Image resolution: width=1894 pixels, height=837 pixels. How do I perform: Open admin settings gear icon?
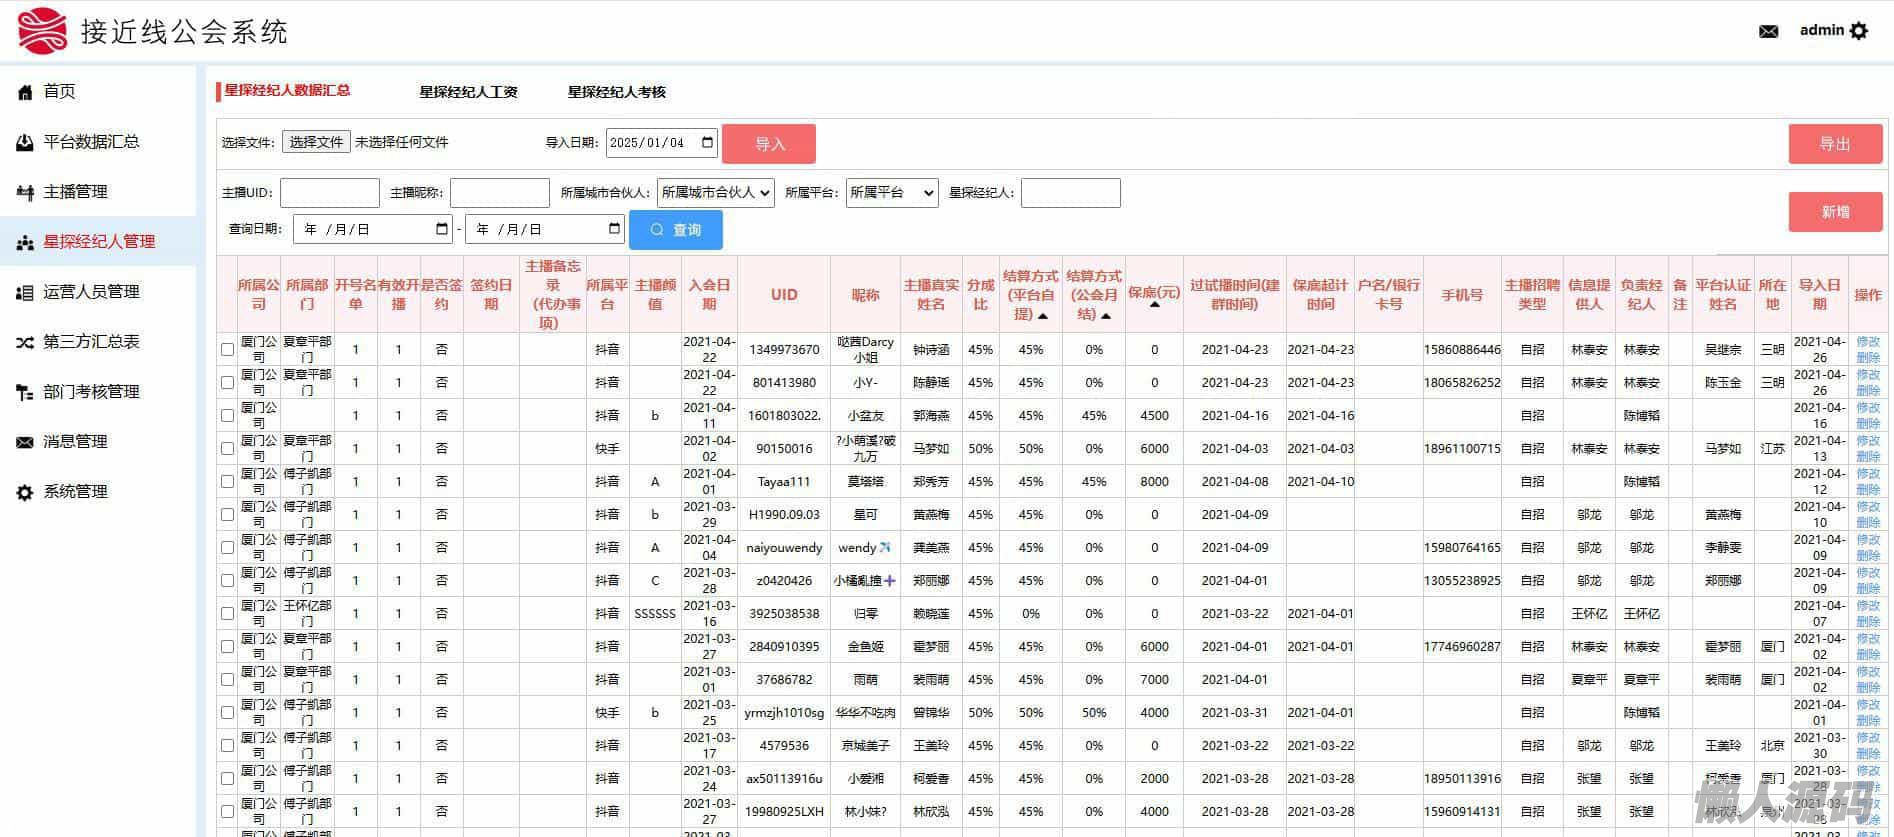1859,31
